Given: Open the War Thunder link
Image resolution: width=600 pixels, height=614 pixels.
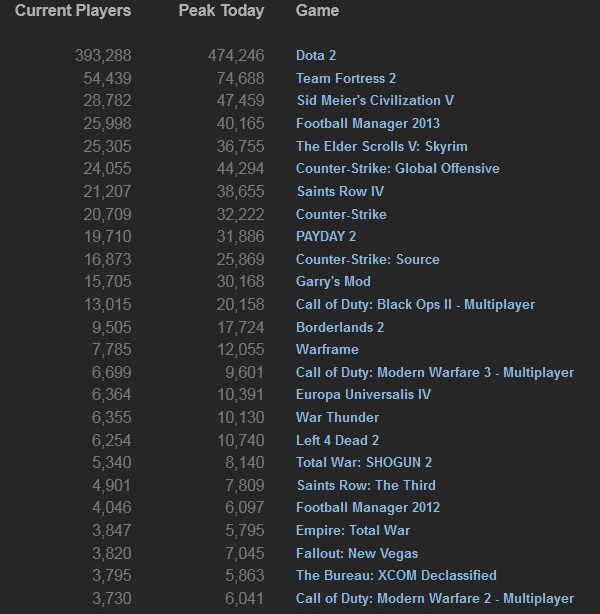Looking at the screenshot, I should pyautogui.click(x=337, y=417).
